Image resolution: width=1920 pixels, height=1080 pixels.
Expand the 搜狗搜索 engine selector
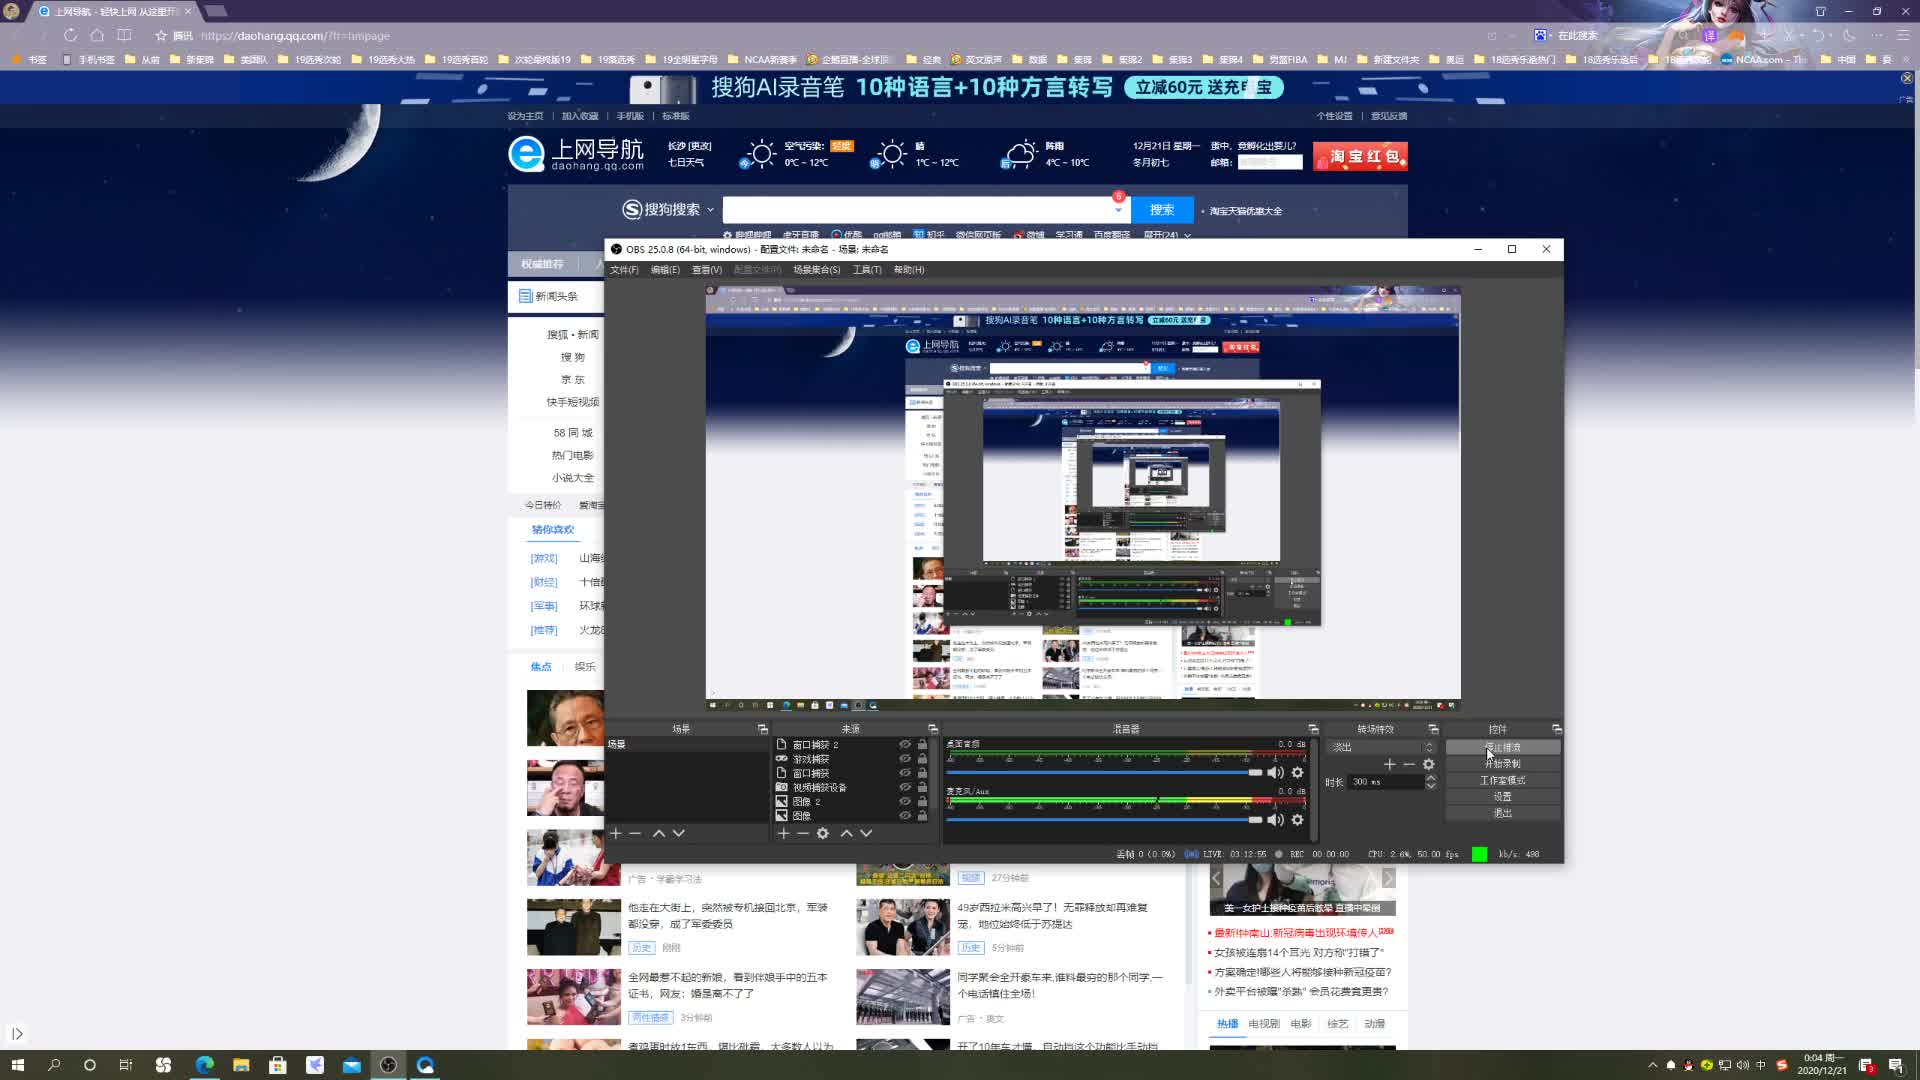[710, 210]
